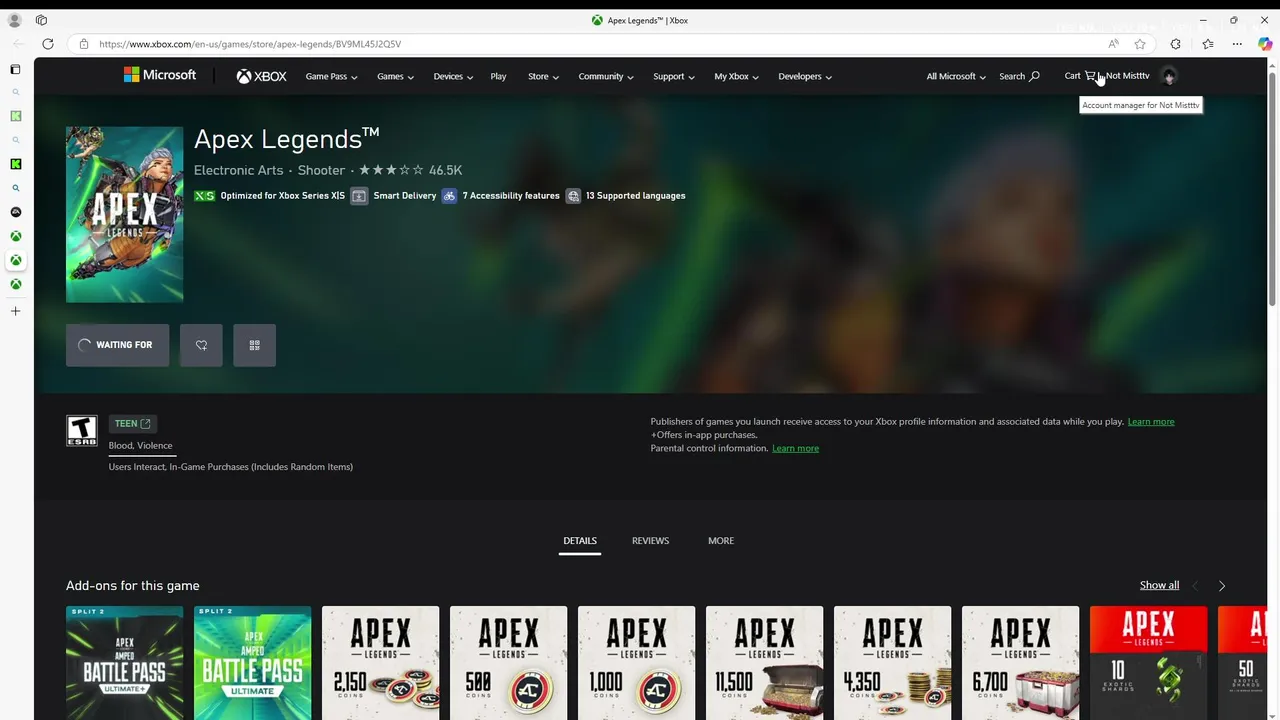
Task: Reload the page with the refresh icon
Action: tap(47, 44)
